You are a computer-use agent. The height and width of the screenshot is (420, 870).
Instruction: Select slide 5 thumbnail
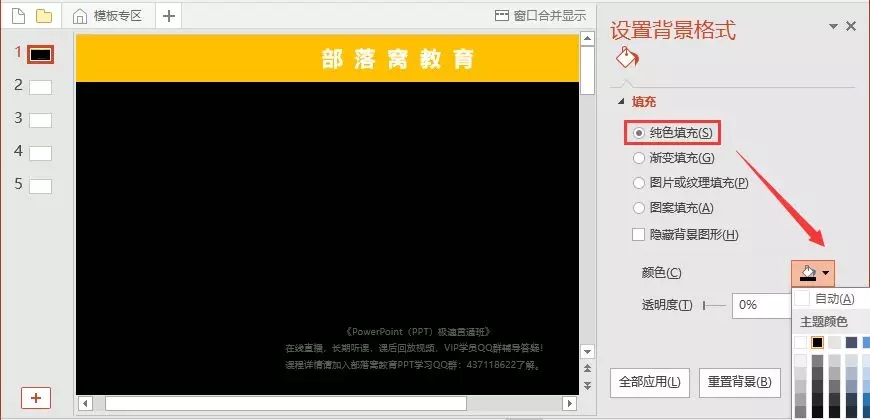(x=41, y=186)
